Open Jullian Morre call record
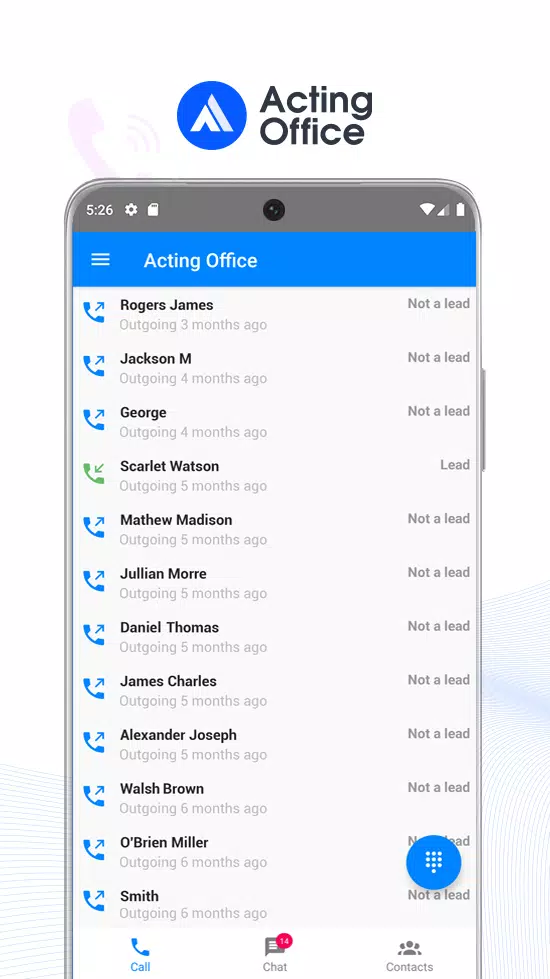 275,583
